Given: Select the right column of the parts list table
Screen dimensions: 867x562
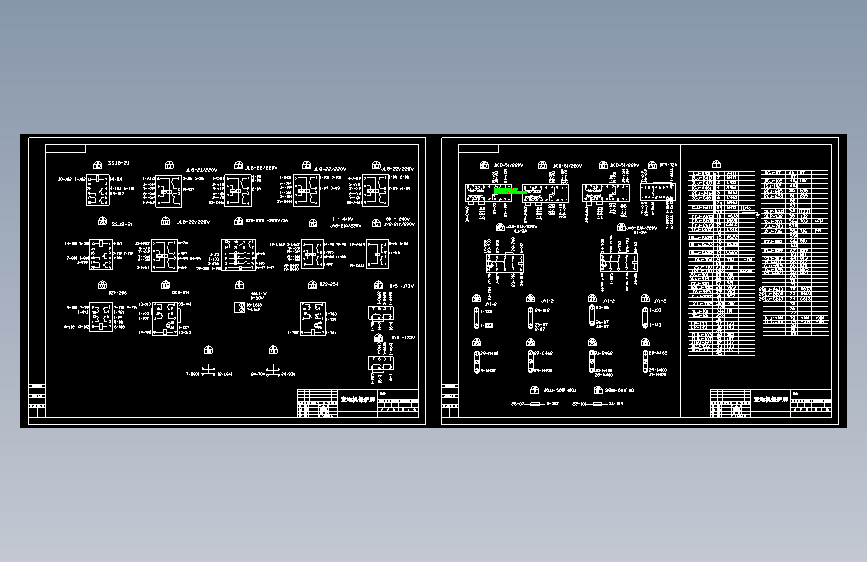Looking at the screenshot, I should [795, 253].
